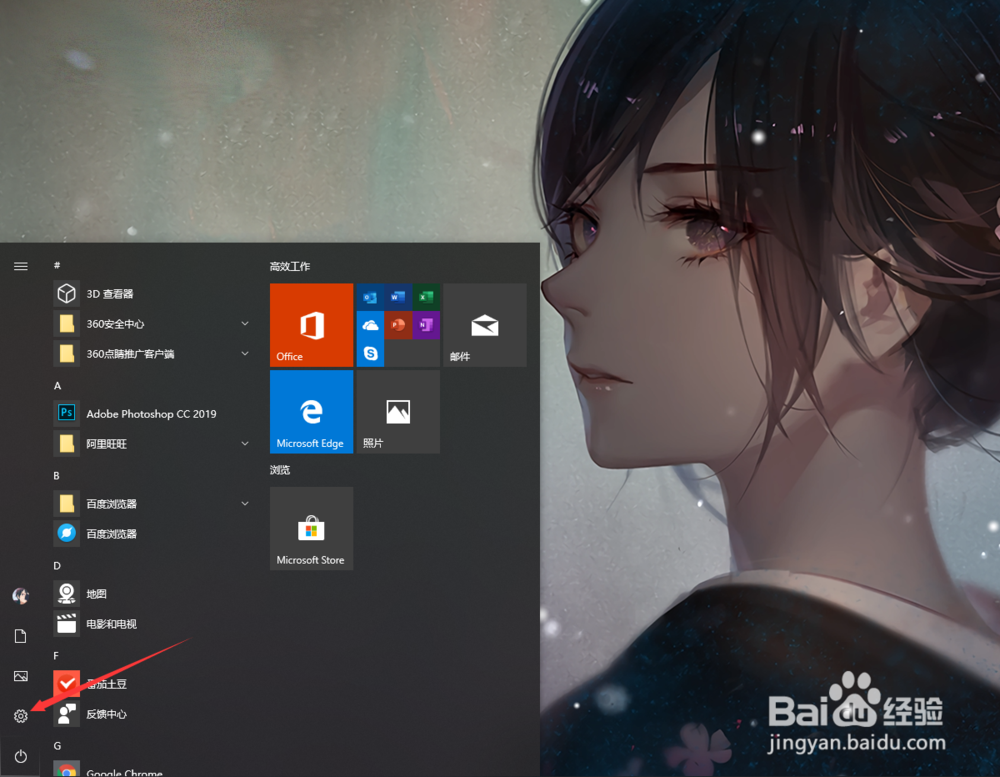1000x777 pixels.
Task: Click the A section letter header
Action: (57, 385)
